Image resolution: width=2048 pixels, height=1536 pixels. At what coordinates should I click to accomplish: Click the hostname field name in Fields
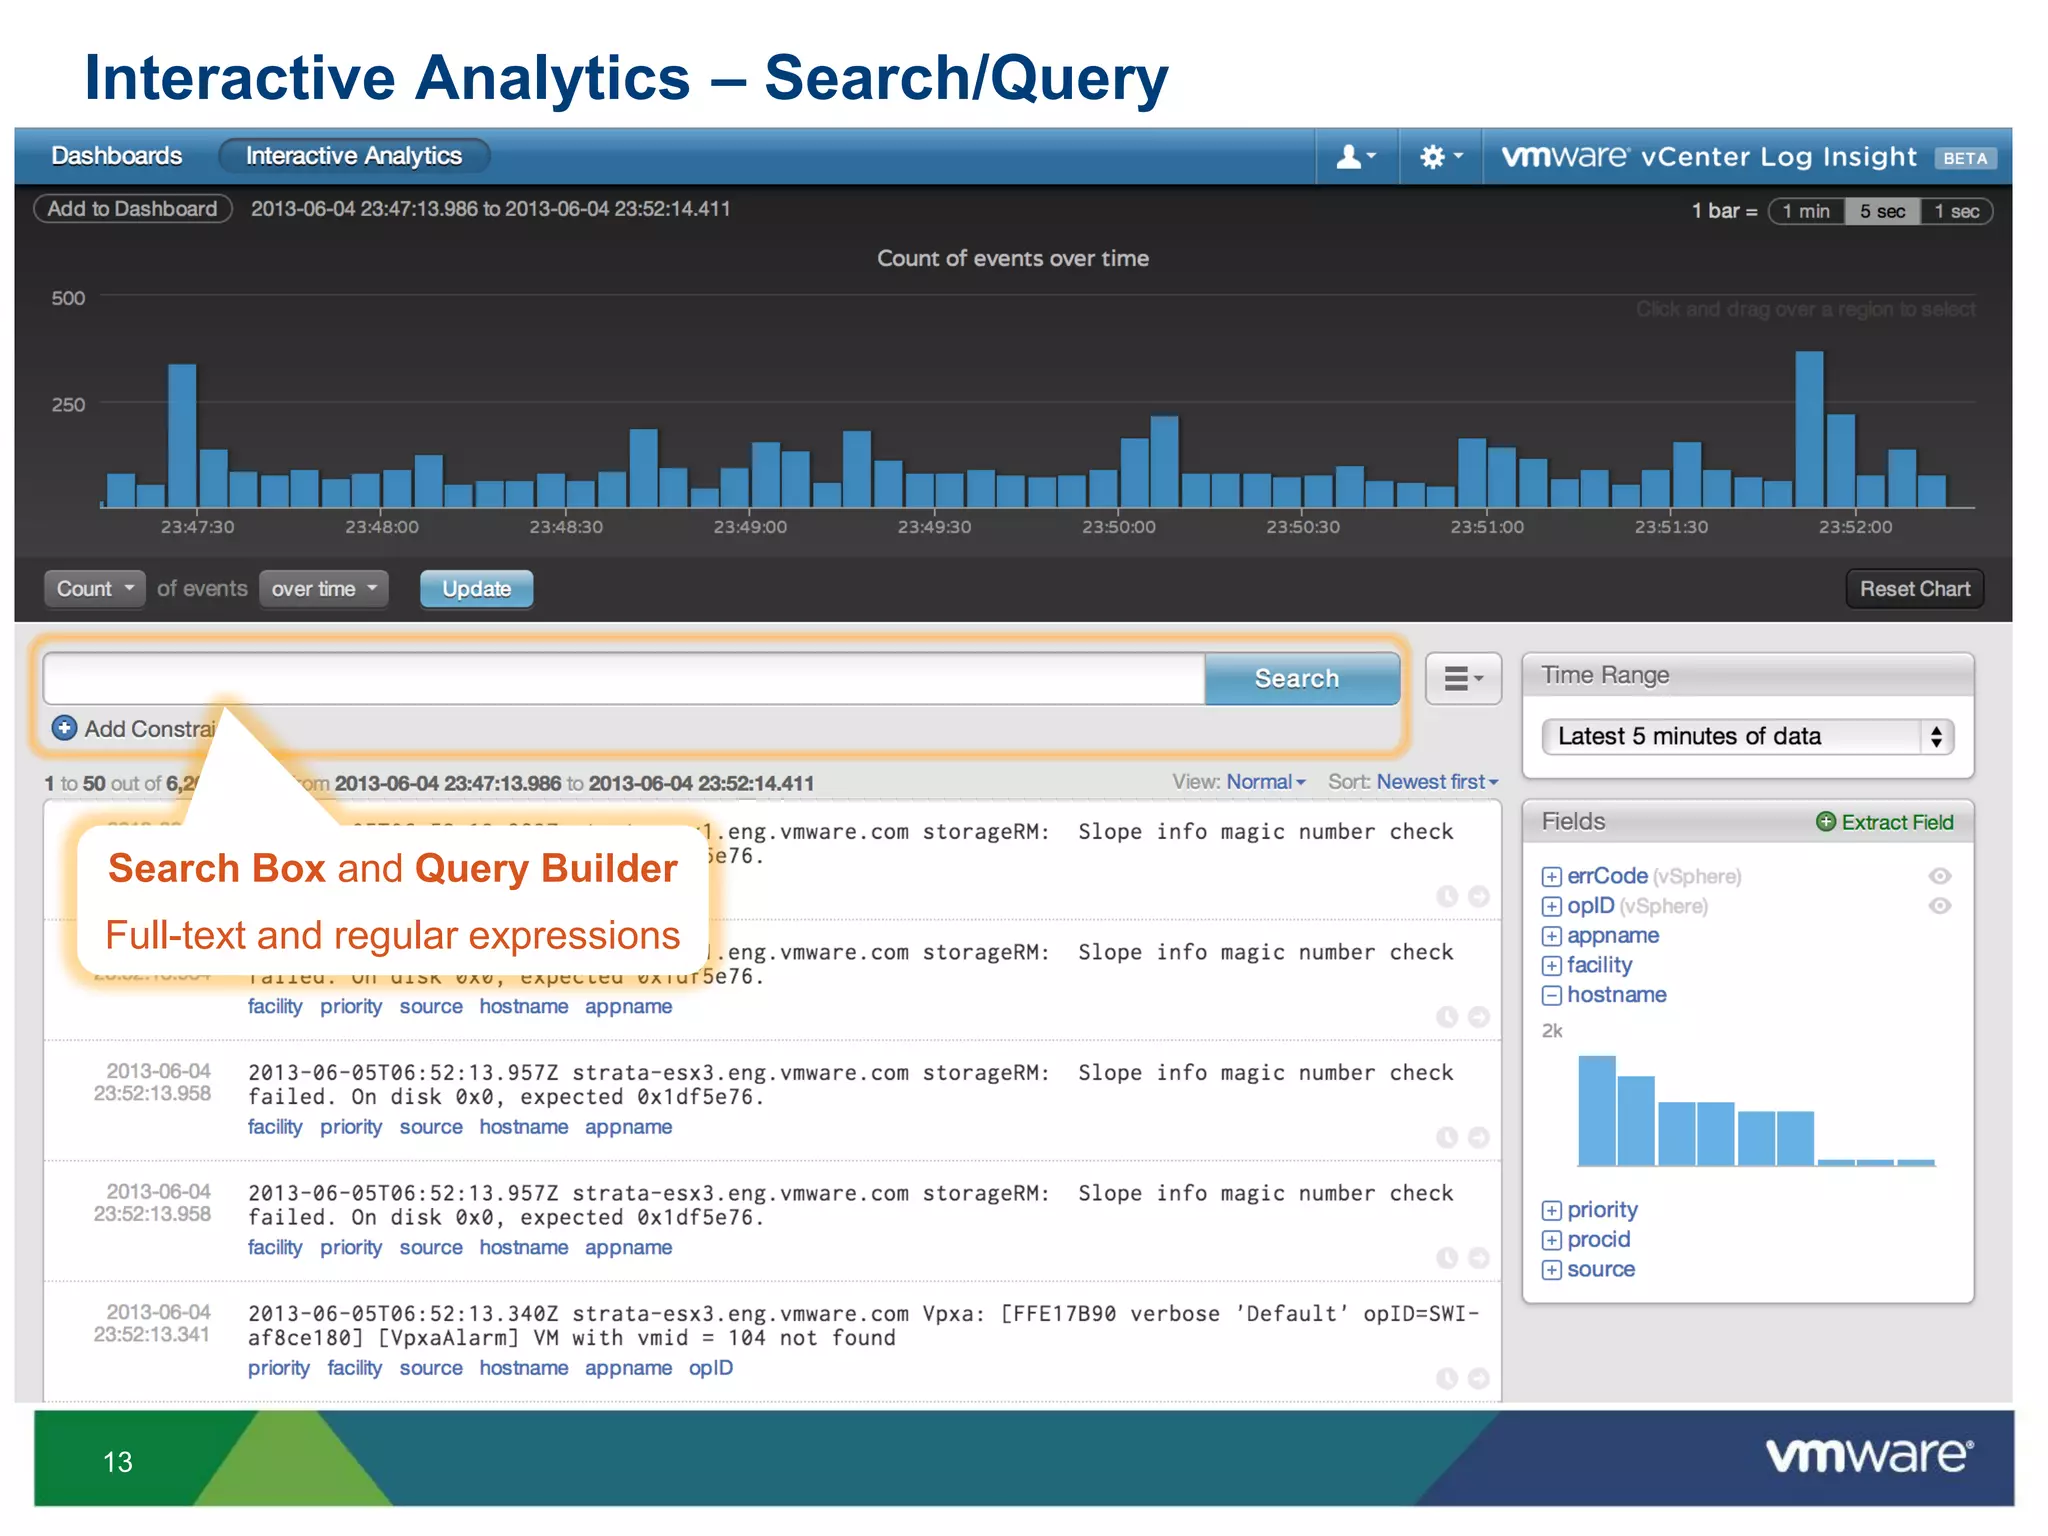click(x=1616, y=995)
